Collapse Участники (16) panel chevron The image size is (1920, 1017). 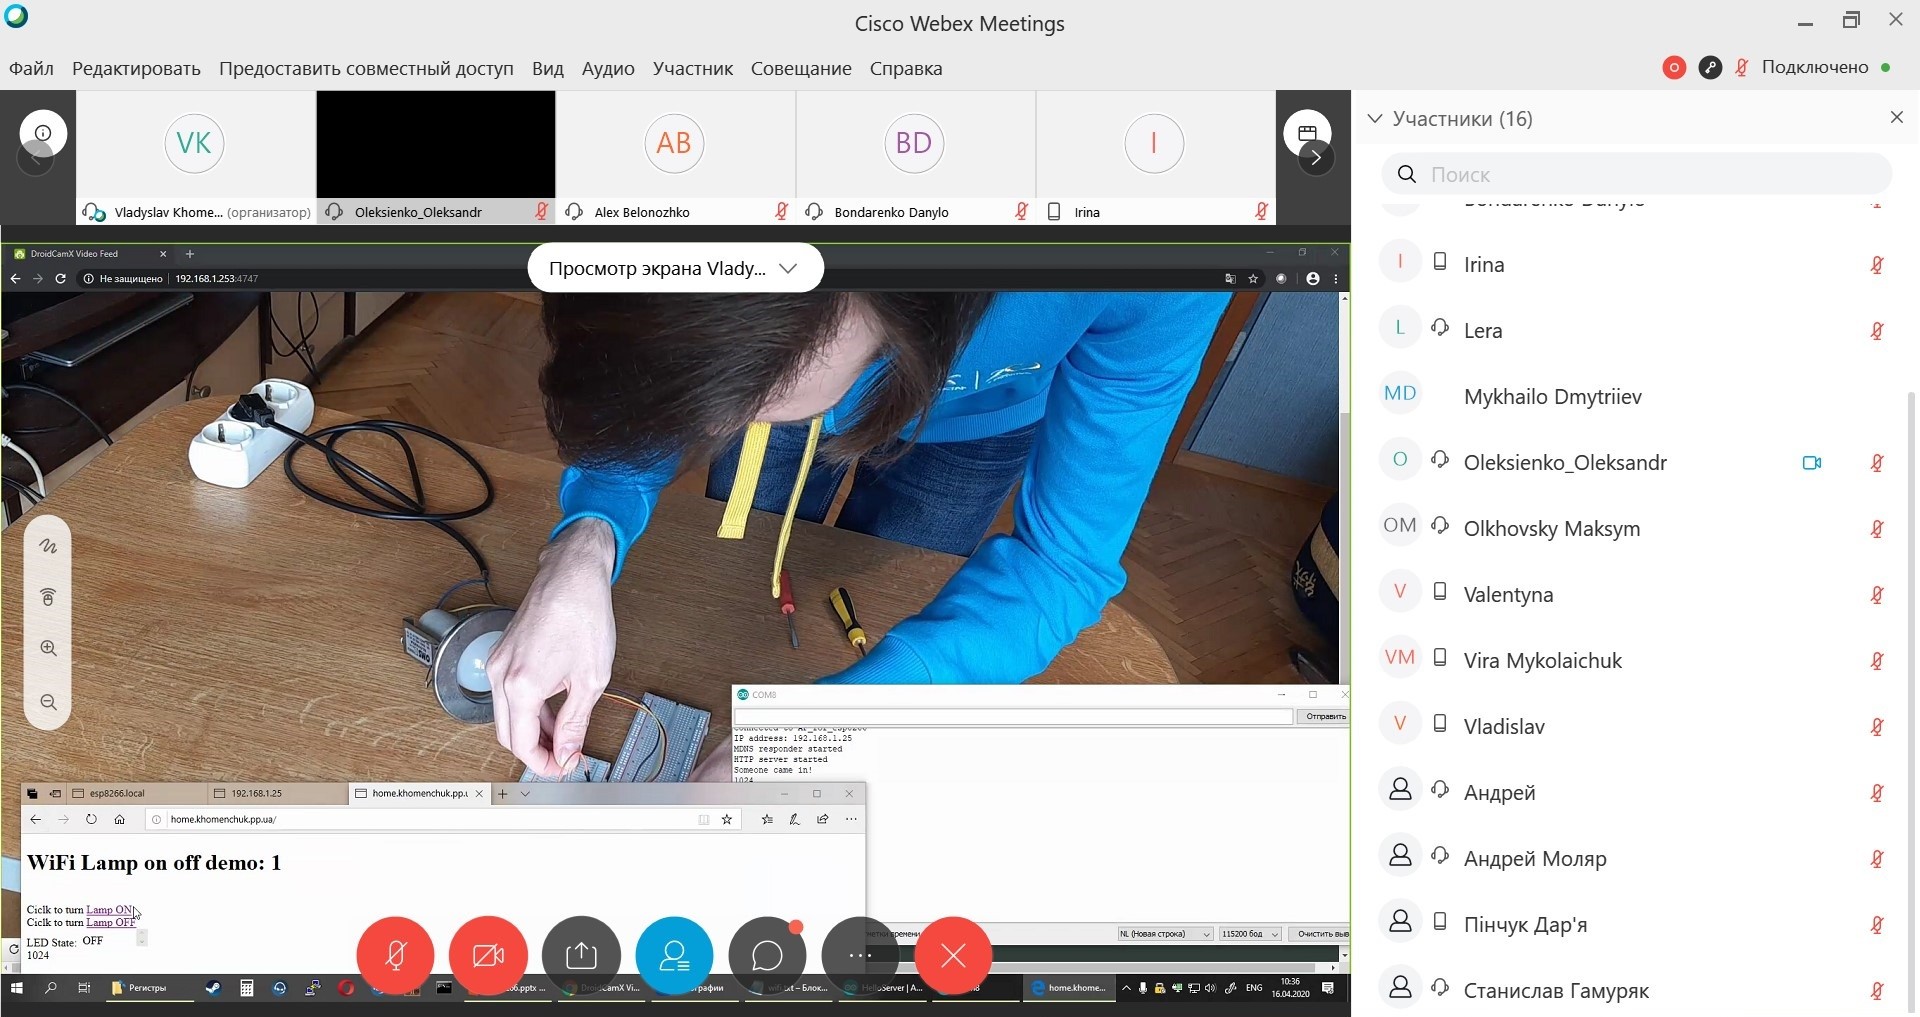pos(1375,119)
